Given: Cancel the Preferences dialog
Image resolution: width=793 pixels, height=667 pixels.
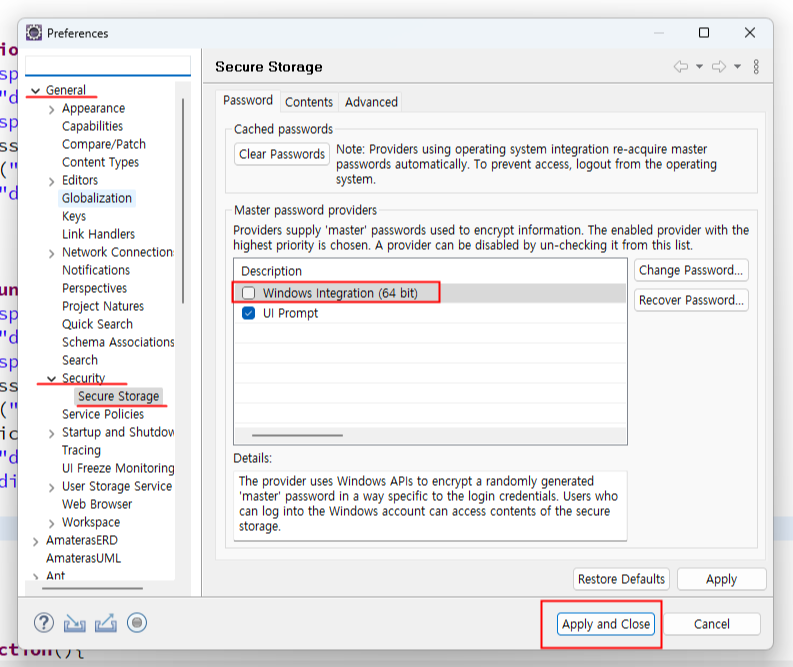Looking at the screenshot, I should 712,624.
